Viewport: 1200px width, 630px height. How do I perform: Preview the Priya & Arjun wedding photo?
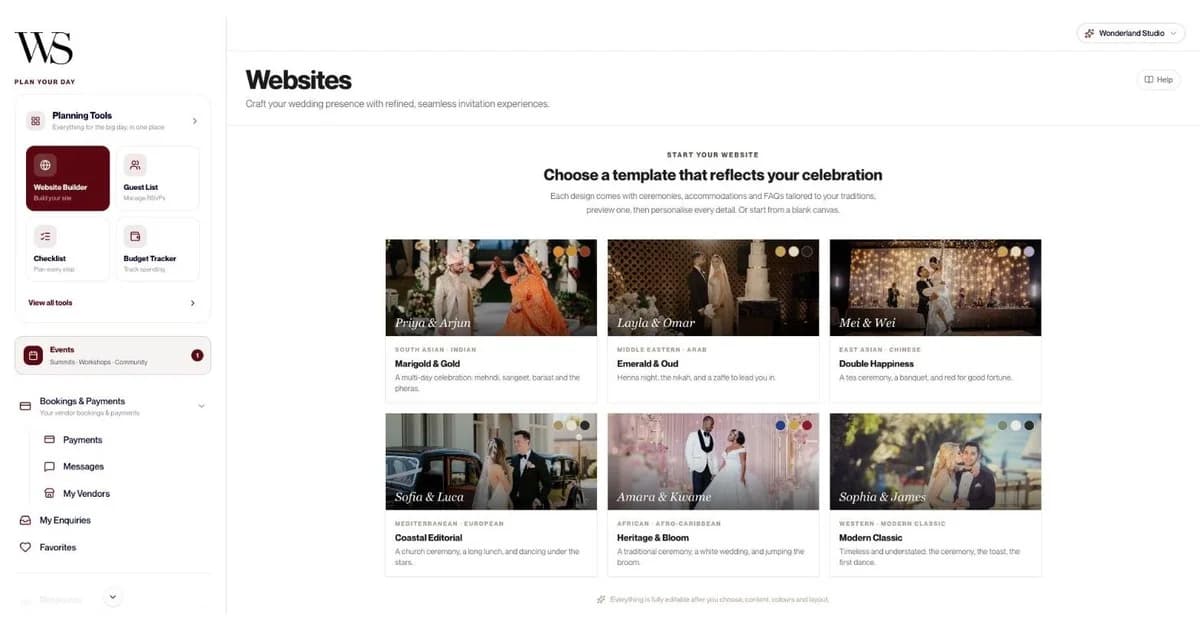(491, 288)
